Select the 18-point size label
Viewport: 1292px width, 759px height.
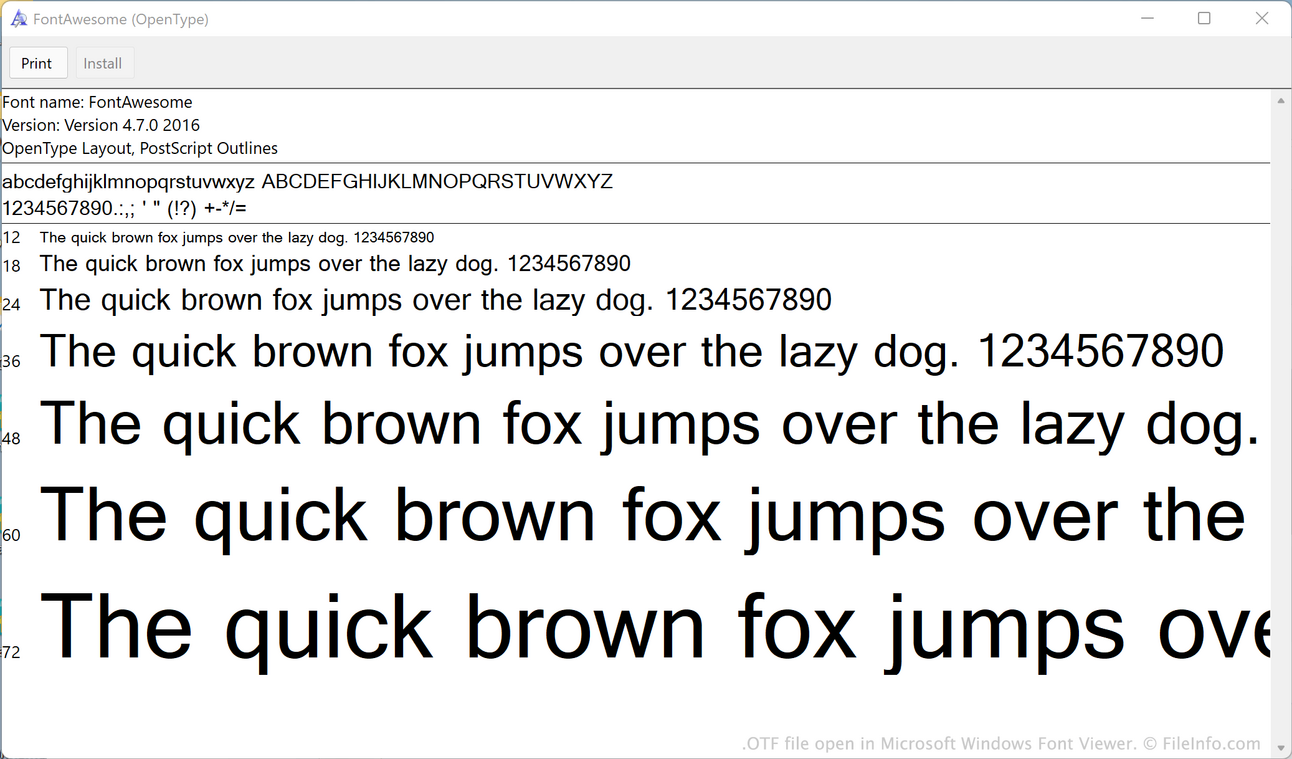click(x=11, y=266)
